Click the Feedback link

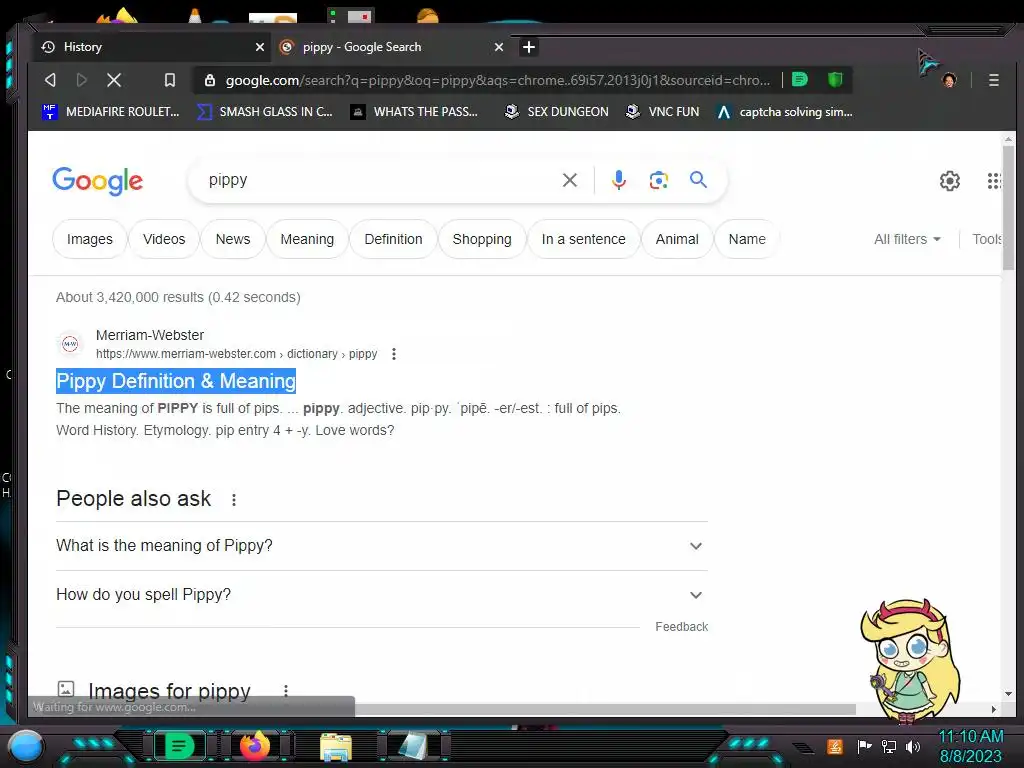(x=681, y=627)
